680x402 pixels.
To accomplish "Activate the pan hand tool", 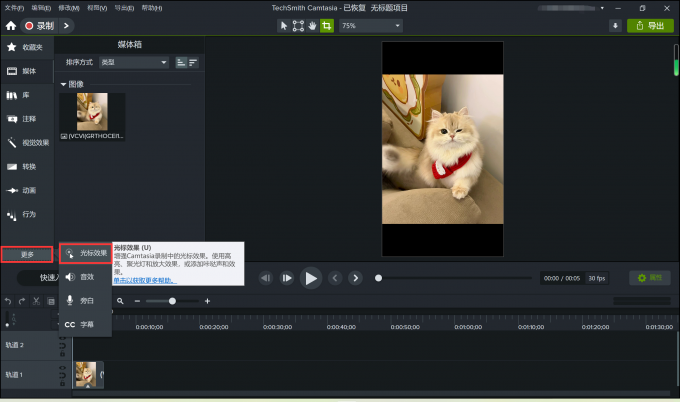I will coord(312,25).
